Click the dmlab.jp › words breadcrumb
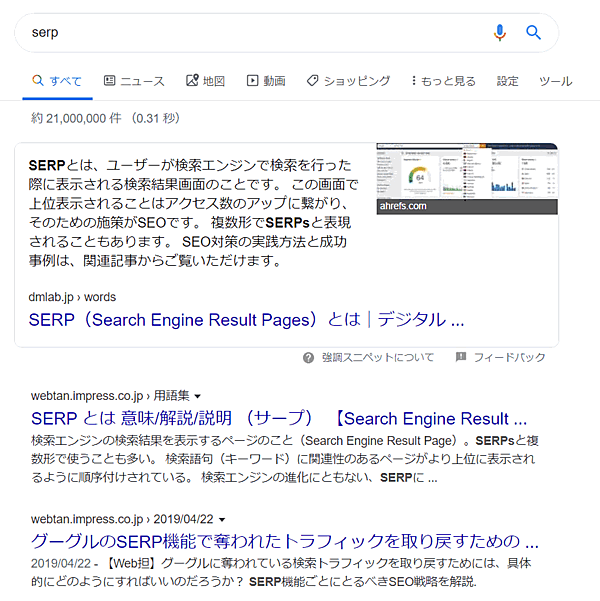This screenshot has height=601, width=600. [x=72, y=297]
